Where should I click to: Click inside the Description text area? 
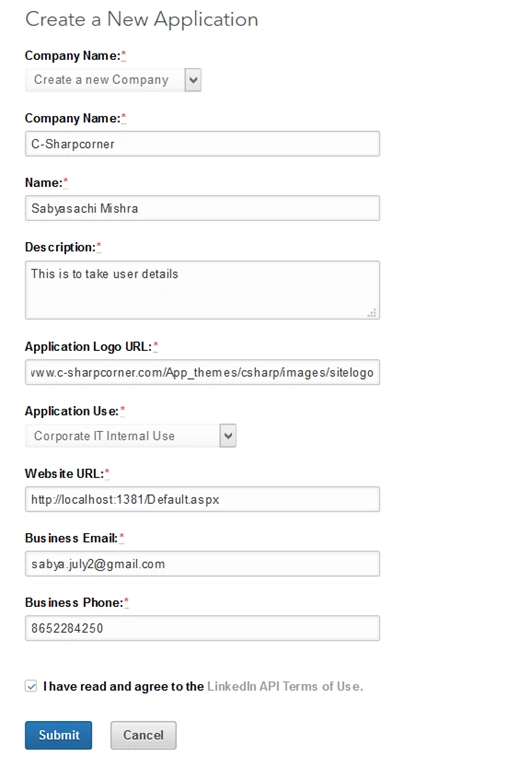[x=202, y=290]
